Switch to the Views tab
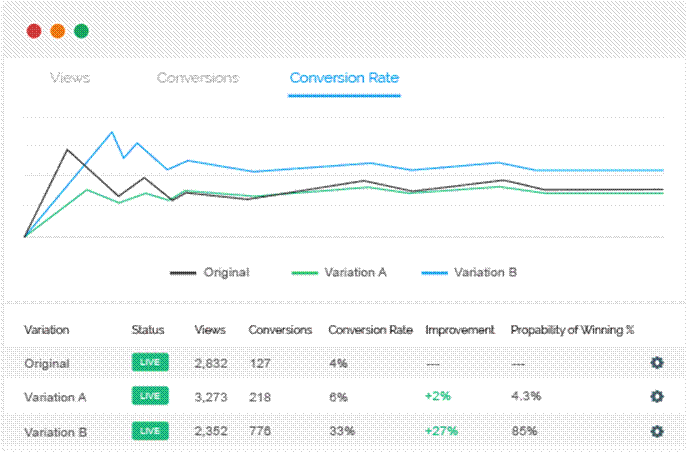The width and height of the screenshot is (688, 454). [x=70, y=78]
